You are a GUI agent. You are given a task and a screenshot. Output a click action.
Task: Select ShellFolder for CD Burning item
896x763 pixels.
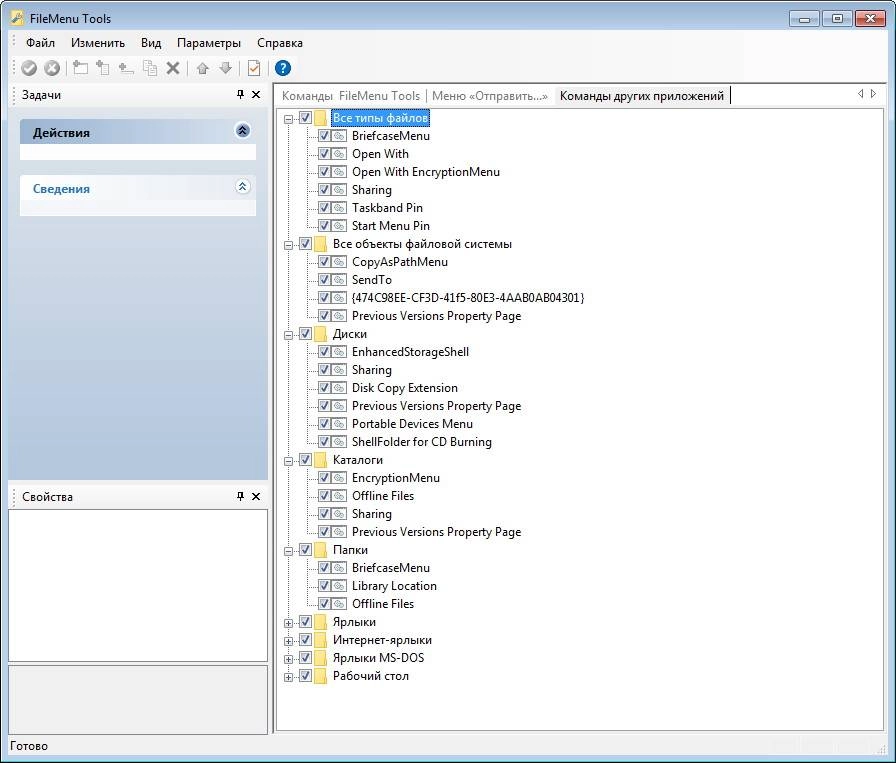(421, 442)
